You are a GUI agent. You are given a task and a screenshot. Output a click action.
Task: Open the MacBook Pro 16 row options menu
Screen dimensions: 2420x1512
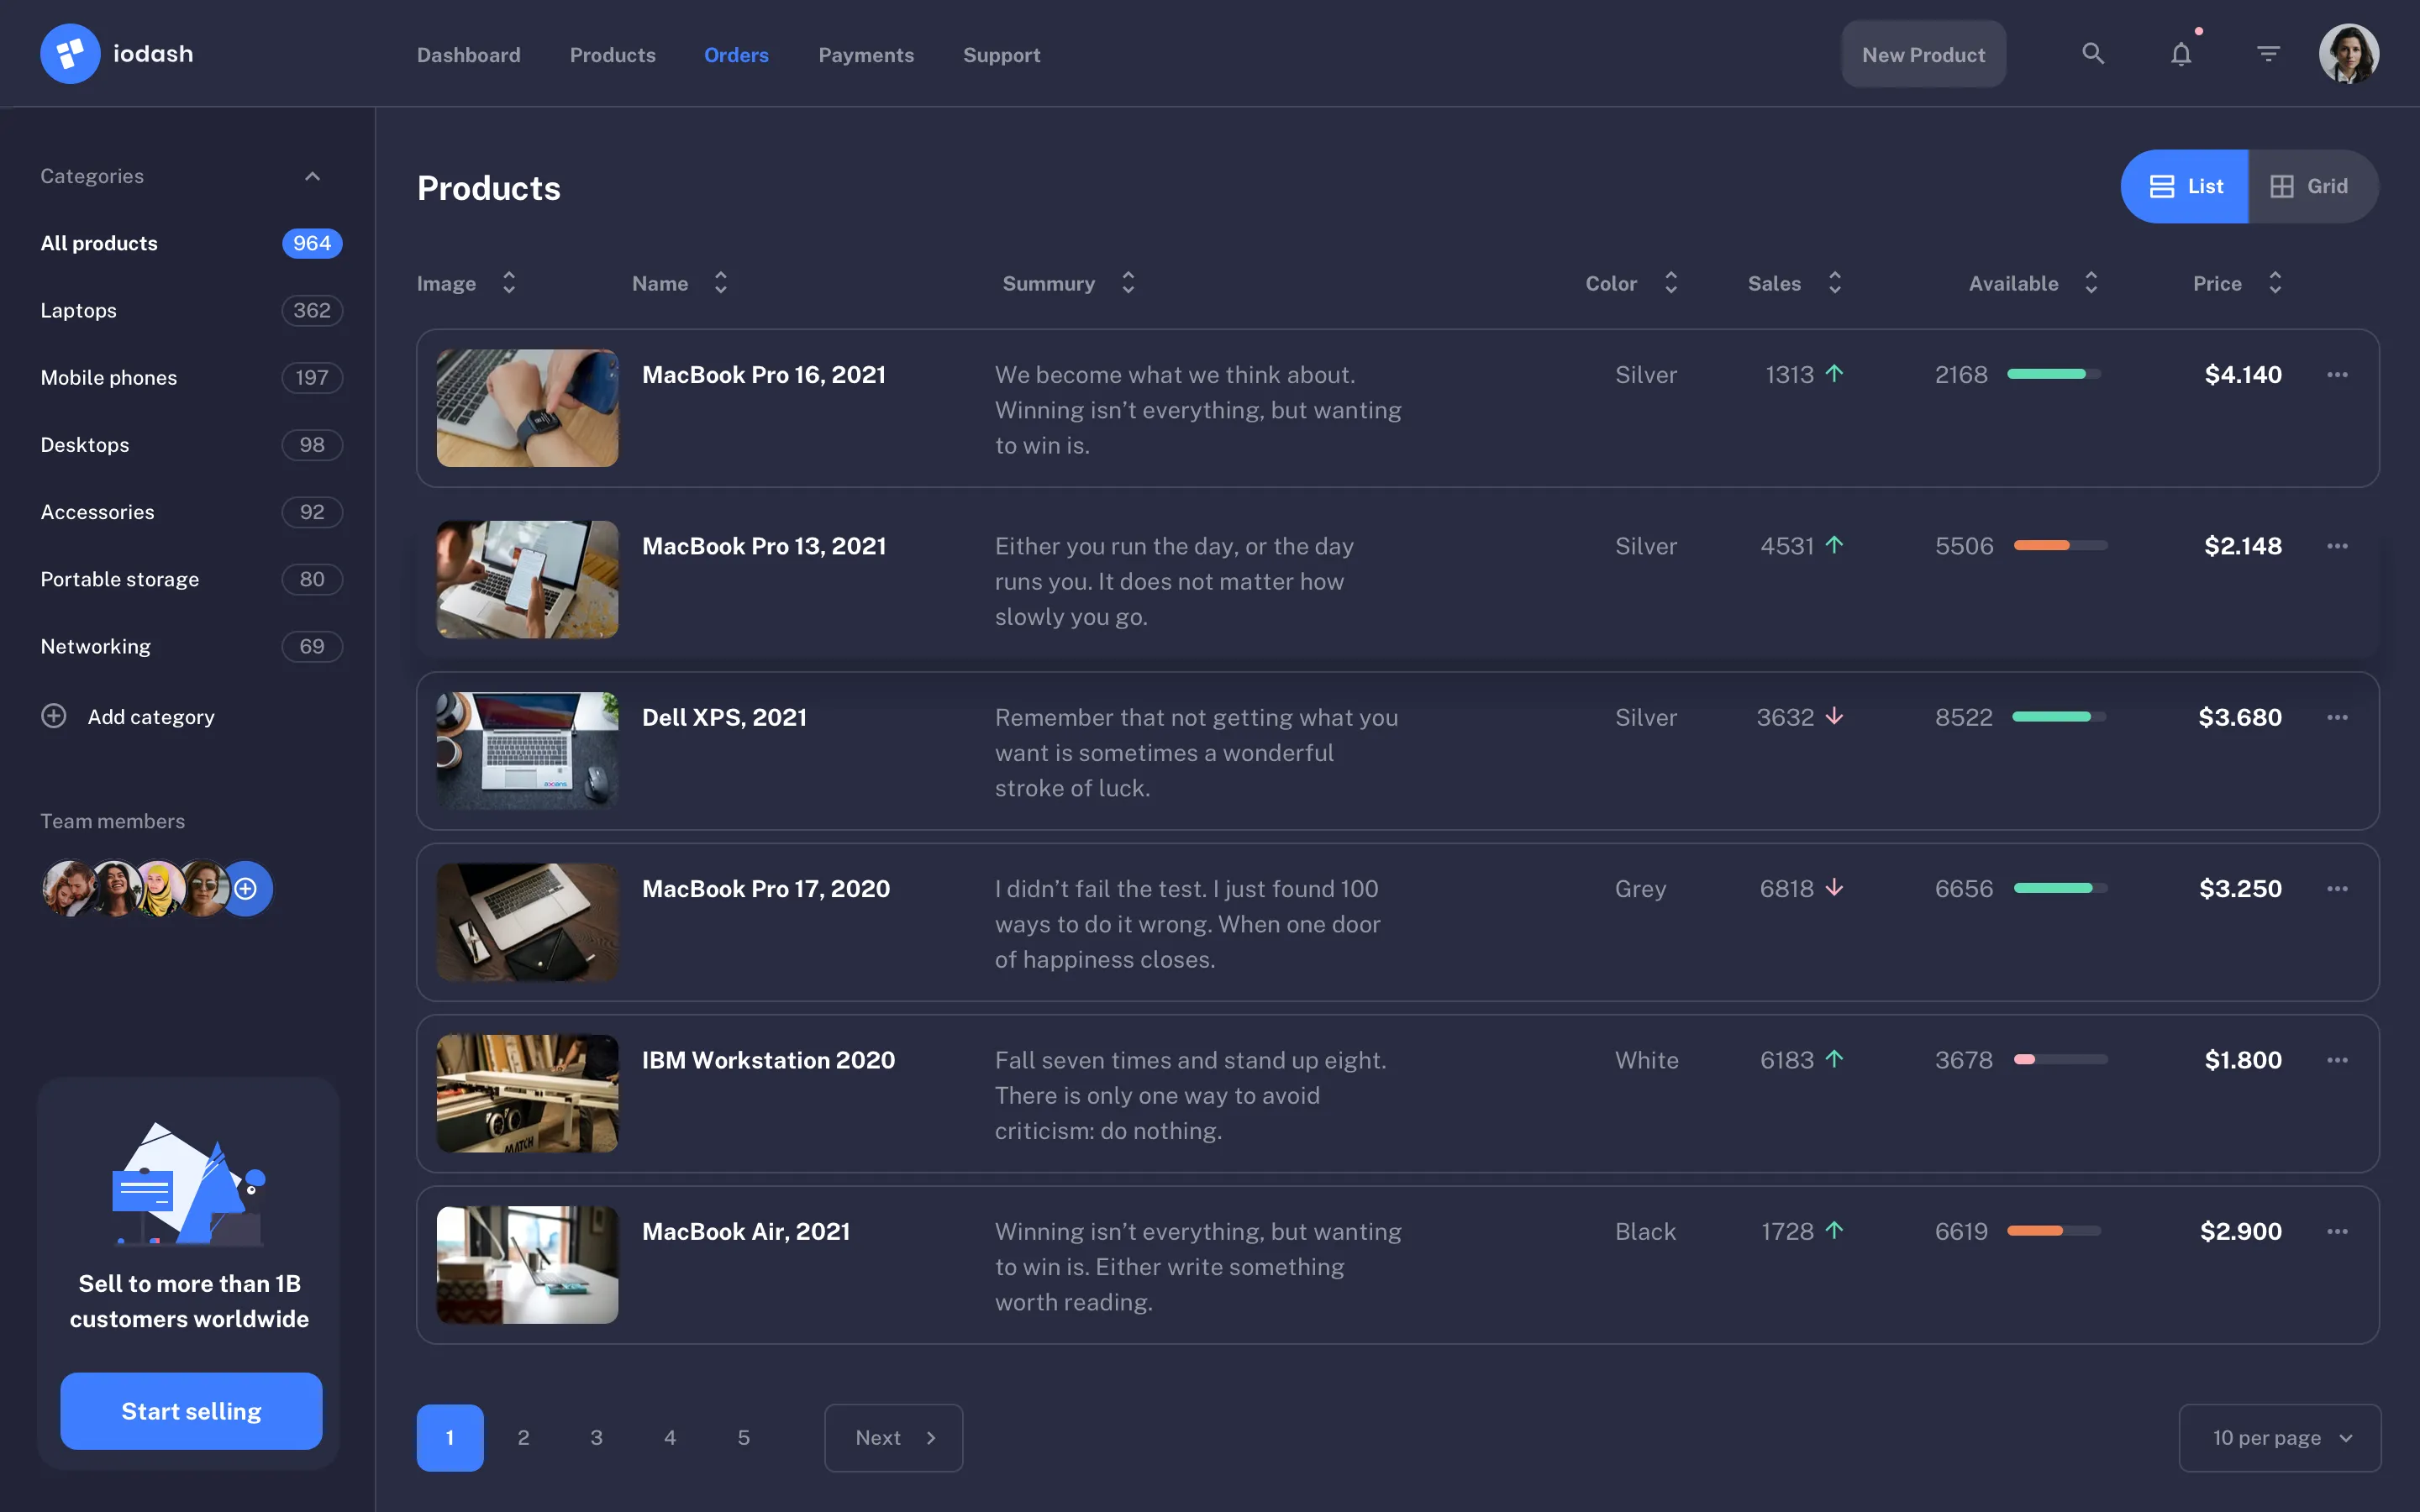[2337, 374]
